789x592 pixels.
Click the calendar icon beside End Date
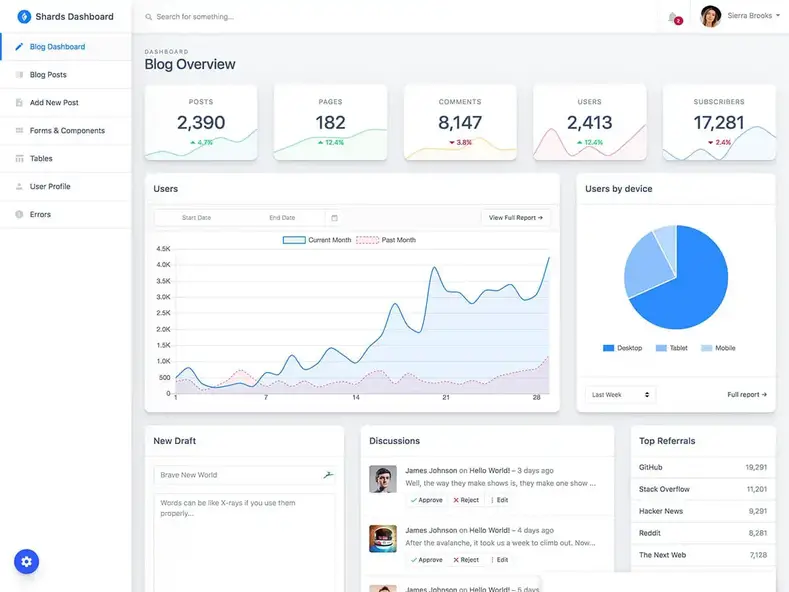334,217
